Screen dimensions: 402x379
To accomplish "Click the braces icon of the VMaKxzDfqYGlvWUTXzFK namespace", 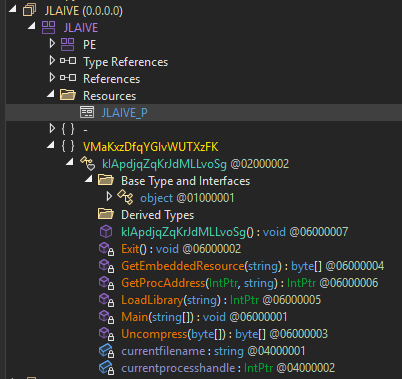I will click(68, 146).
